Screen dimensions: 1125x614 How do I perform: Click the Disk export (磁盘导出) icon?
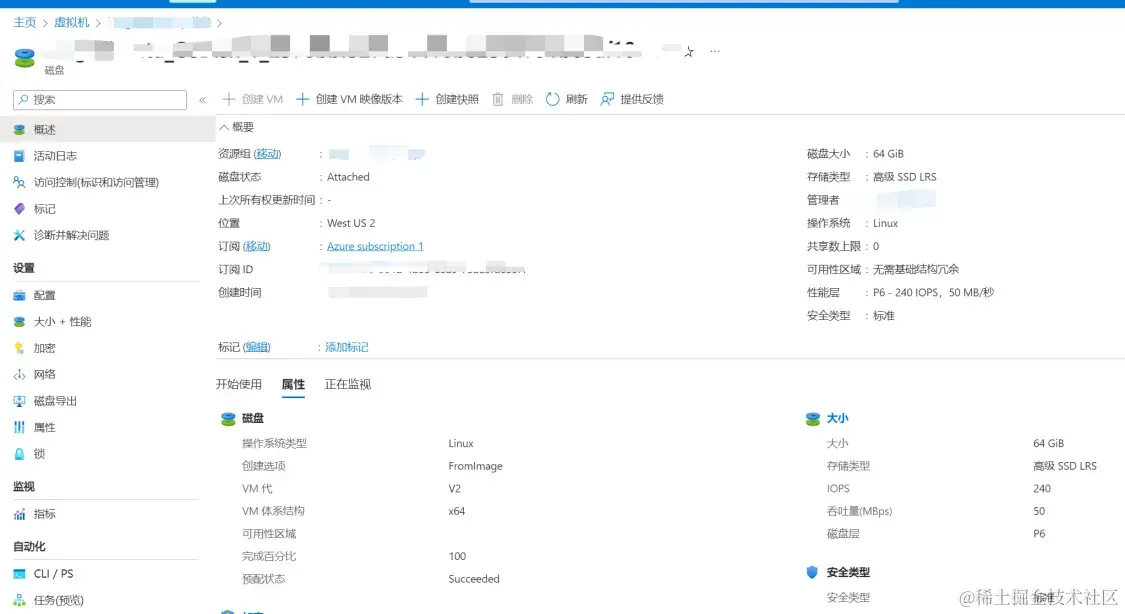(19, 401)
